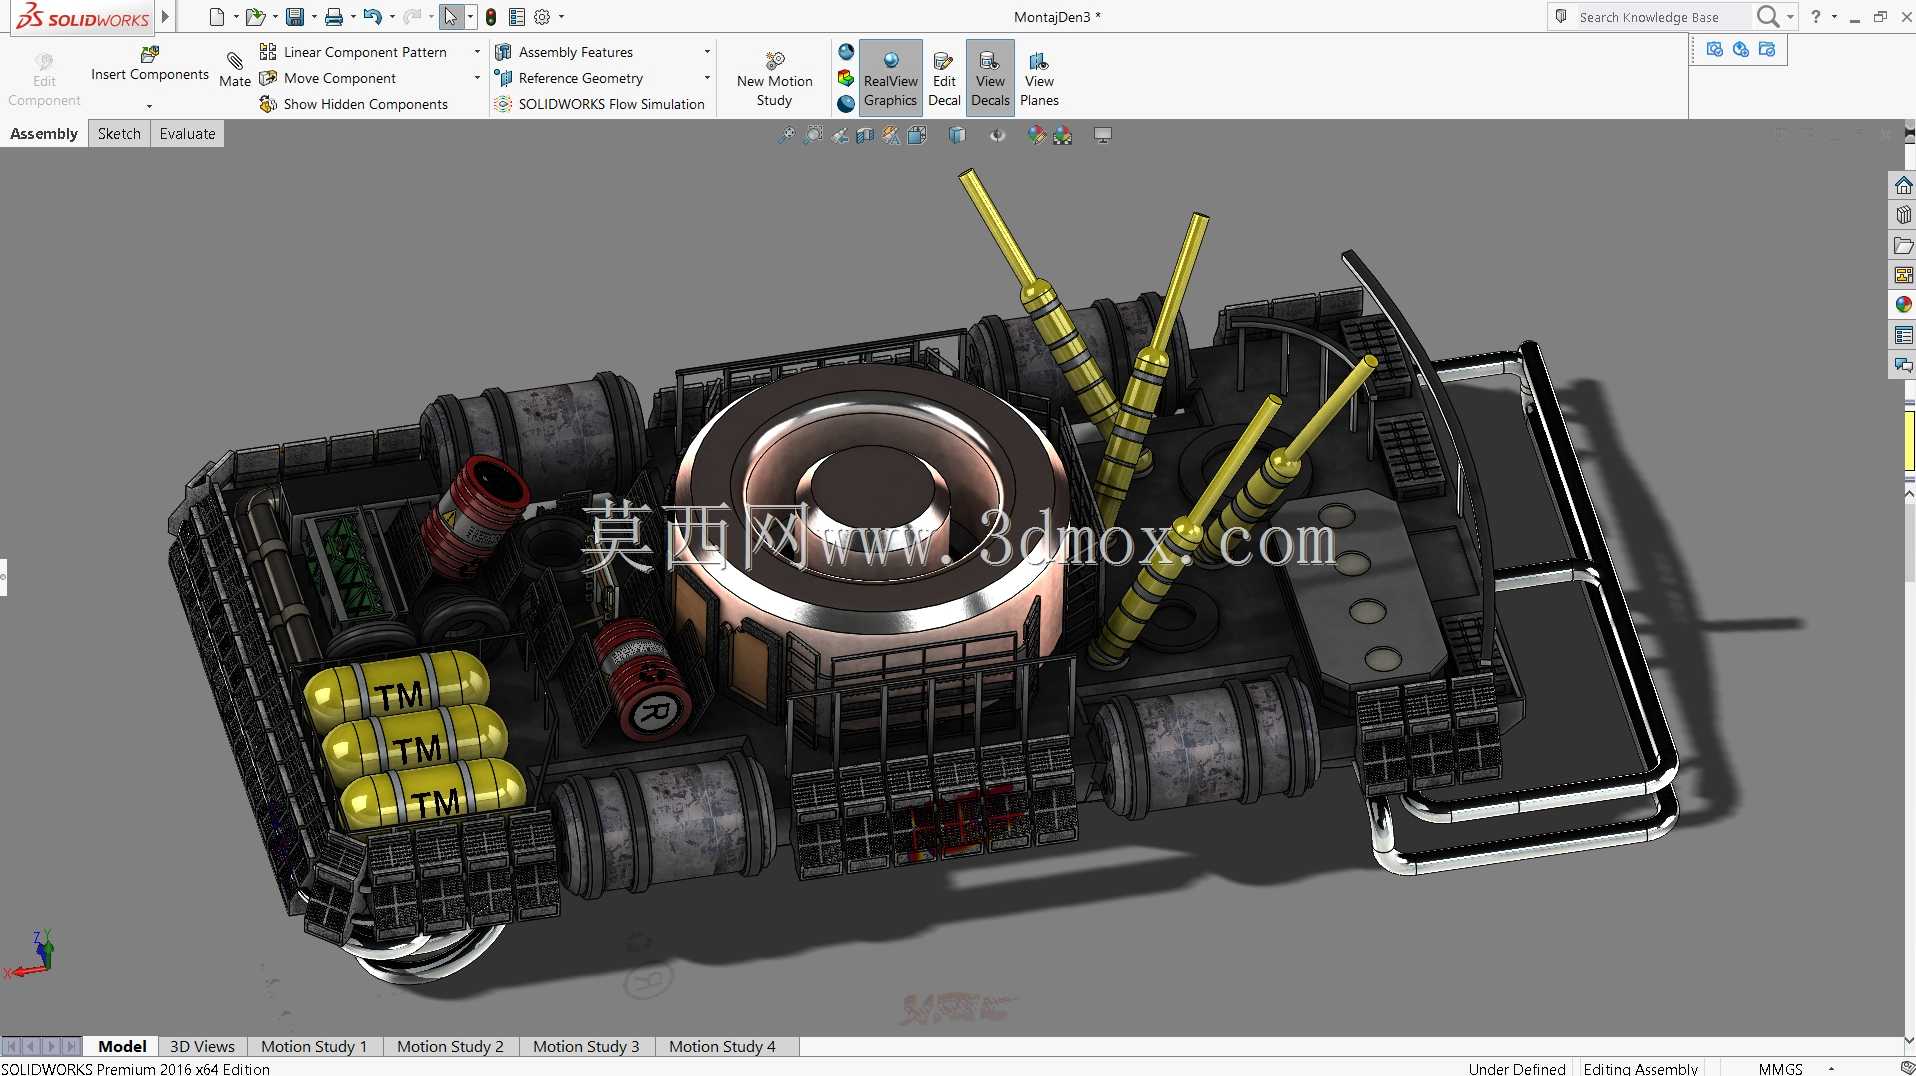Click Linear Component Pattern
The image size is (1916, 1076).
[x=353, y=52]
